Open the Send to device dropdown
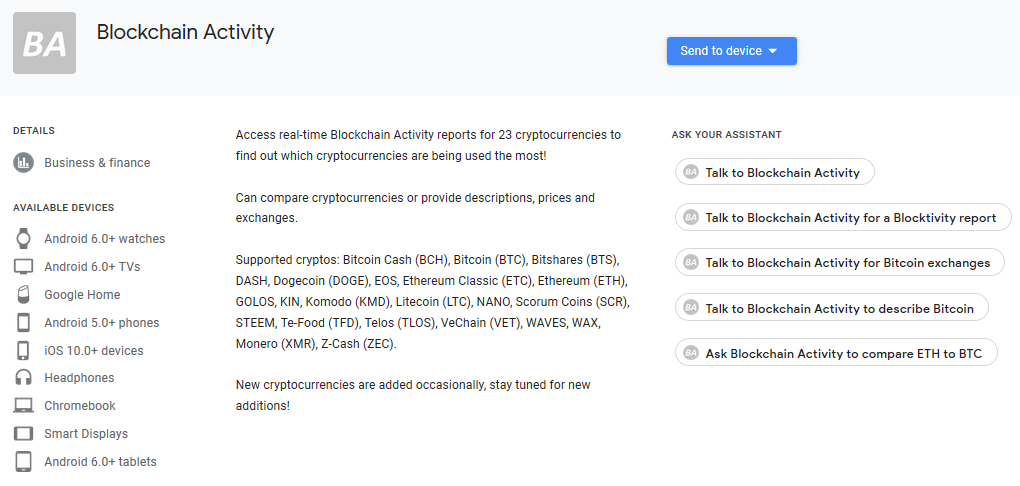The width and height of the screenshot is (1020, 486). (x=732, y=51)
